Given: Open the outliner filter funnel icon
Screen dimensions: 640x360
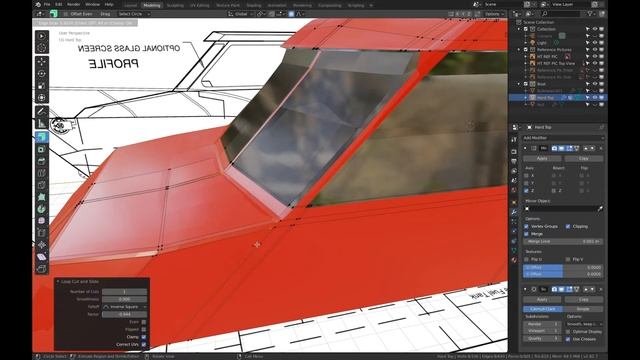Looking at the screenshot, I should [590, 14].
